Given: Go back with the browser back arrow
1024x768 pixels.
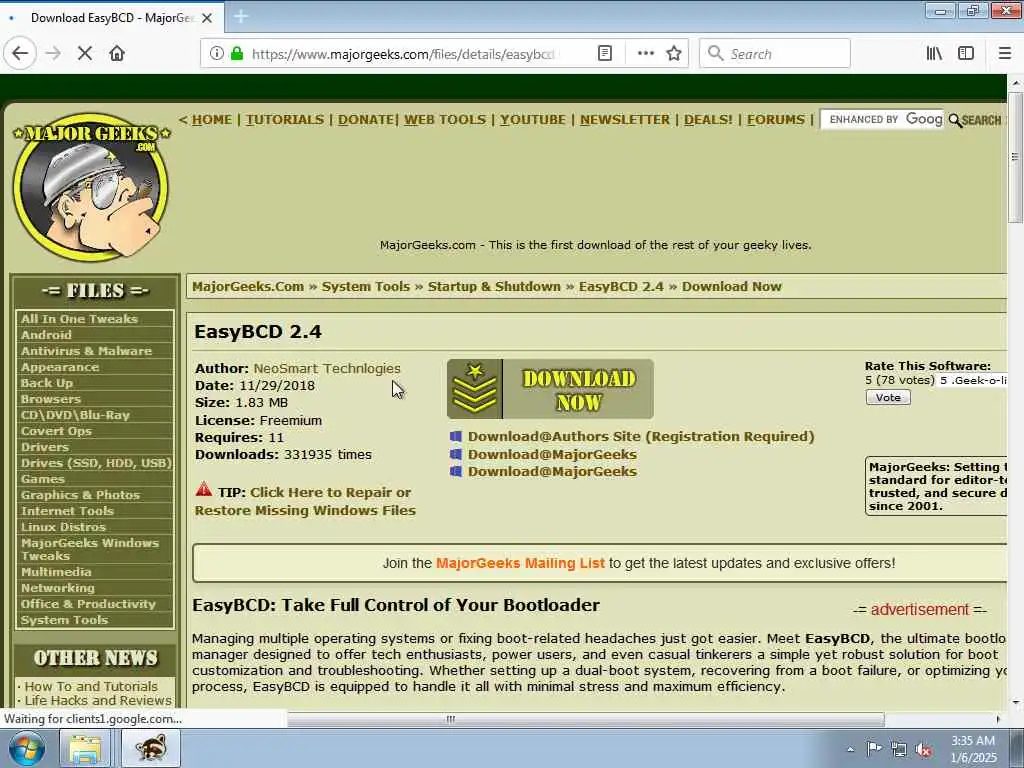Looking at the screenshot, I should click(20, 54).
